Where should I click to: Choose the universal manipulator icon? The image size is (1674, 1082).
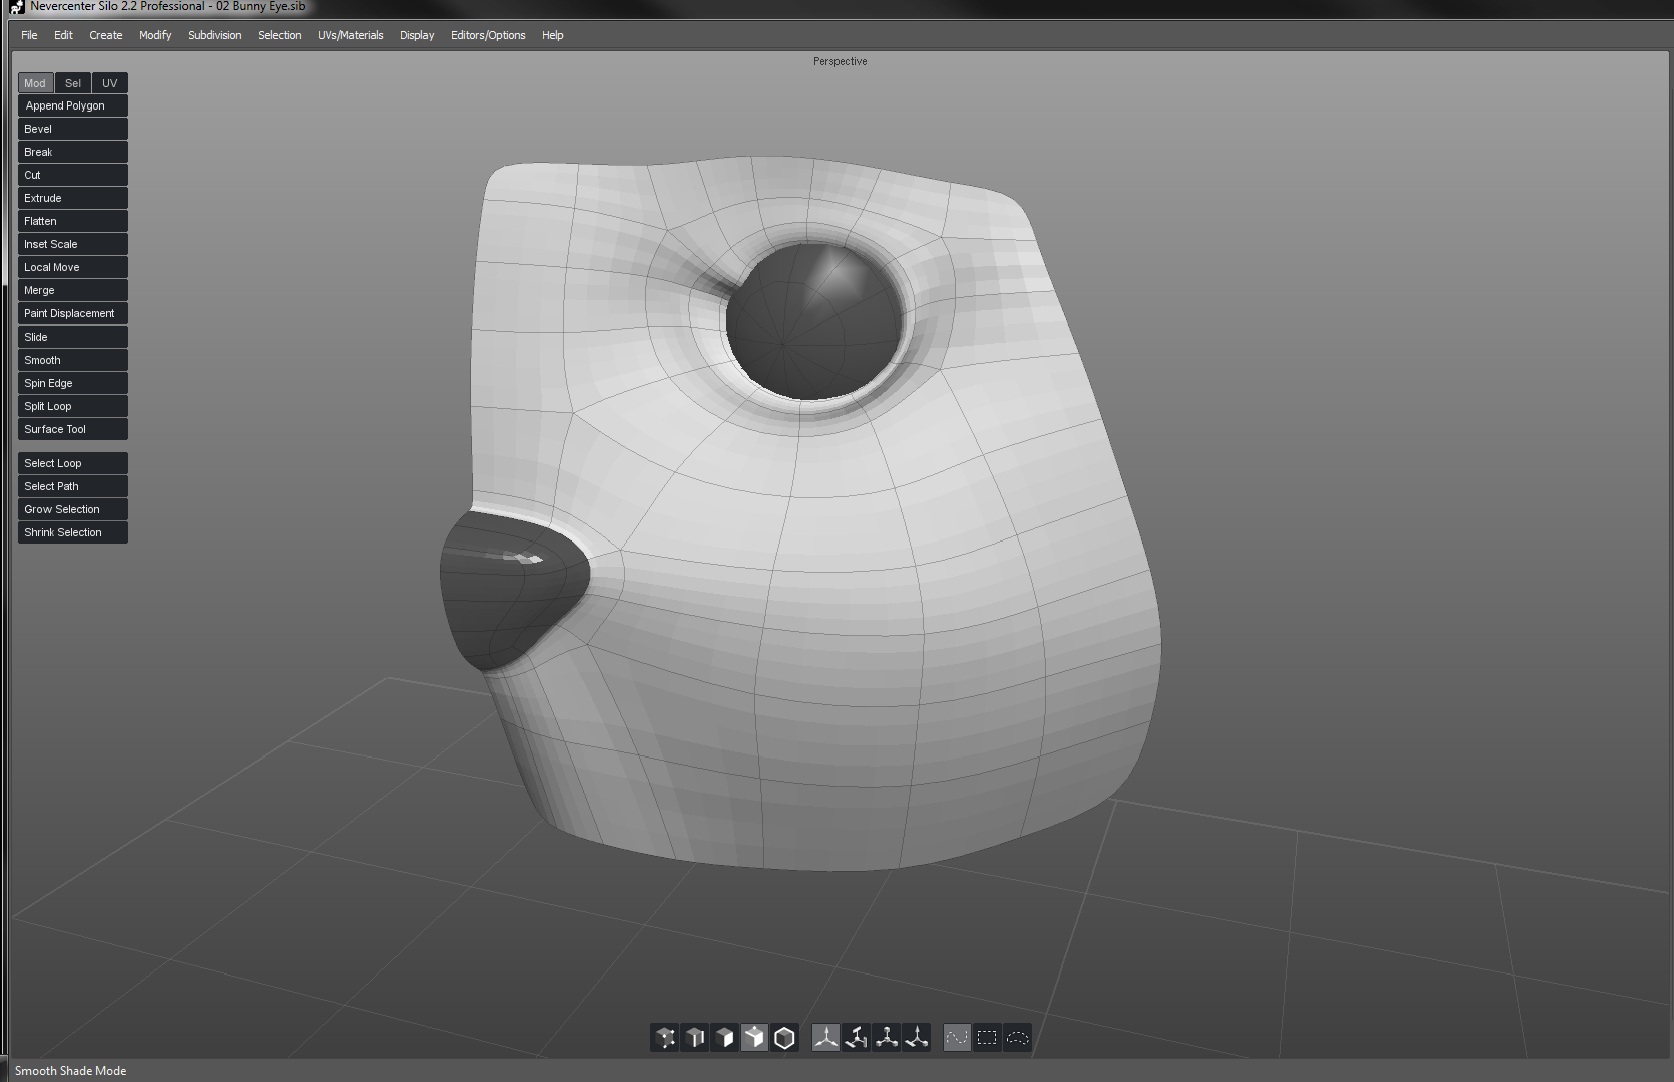(x=916, y=1038)
